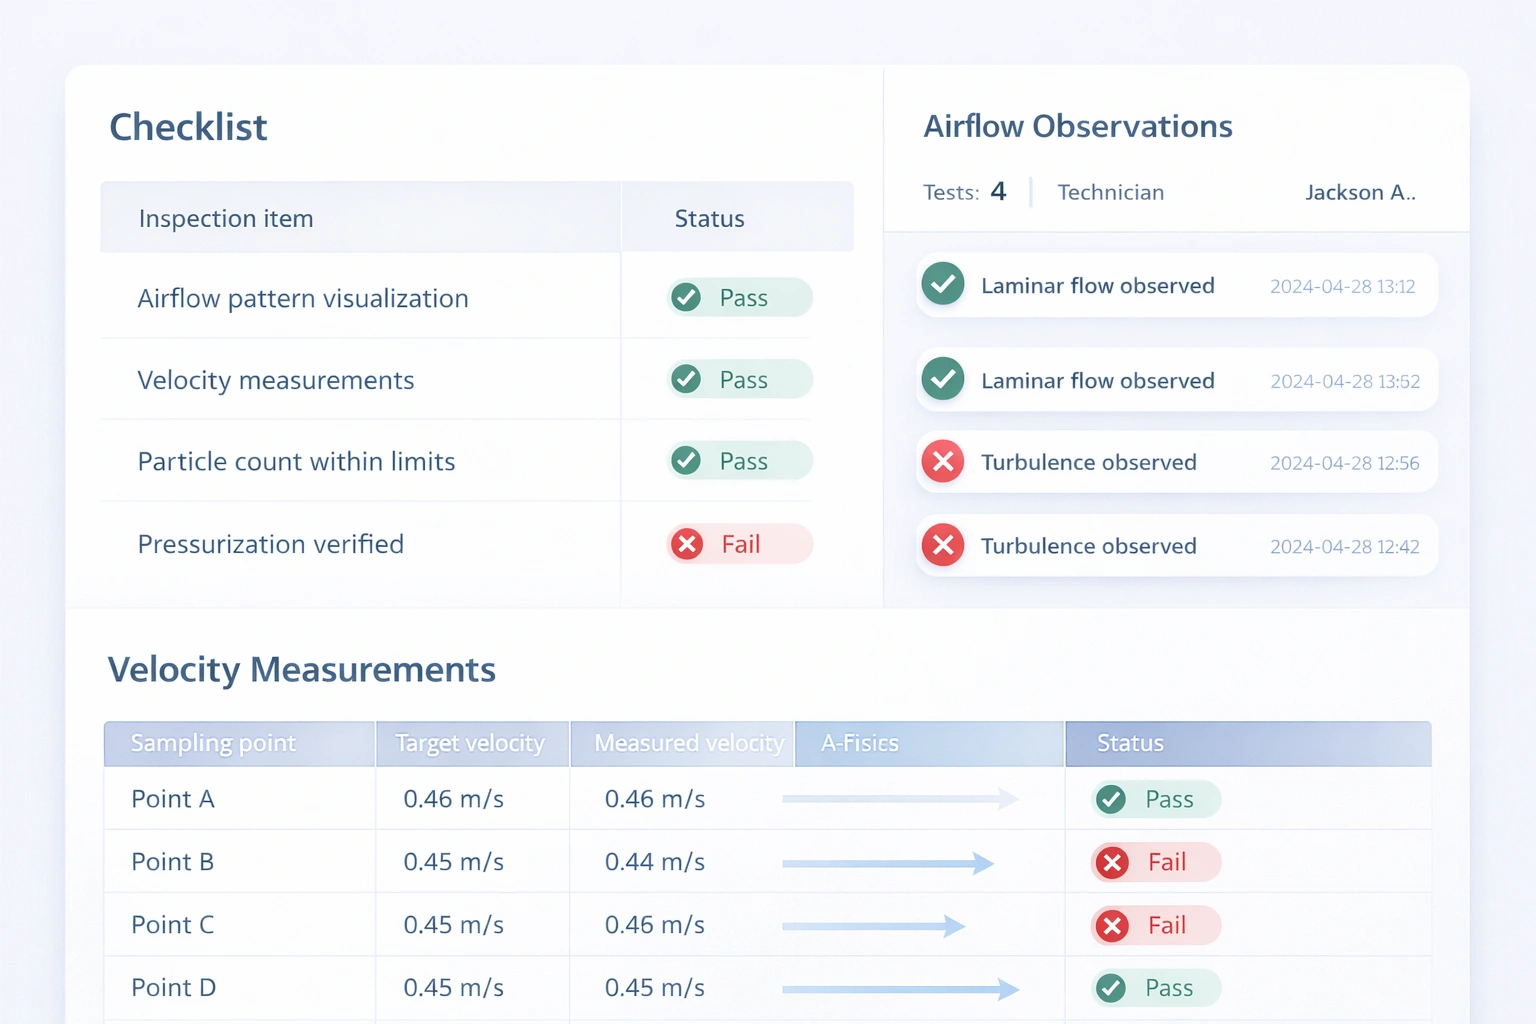Select the Particle count within limits row
The width and height of the screenshot is (1536, 1024).
[x=296, y=461]
